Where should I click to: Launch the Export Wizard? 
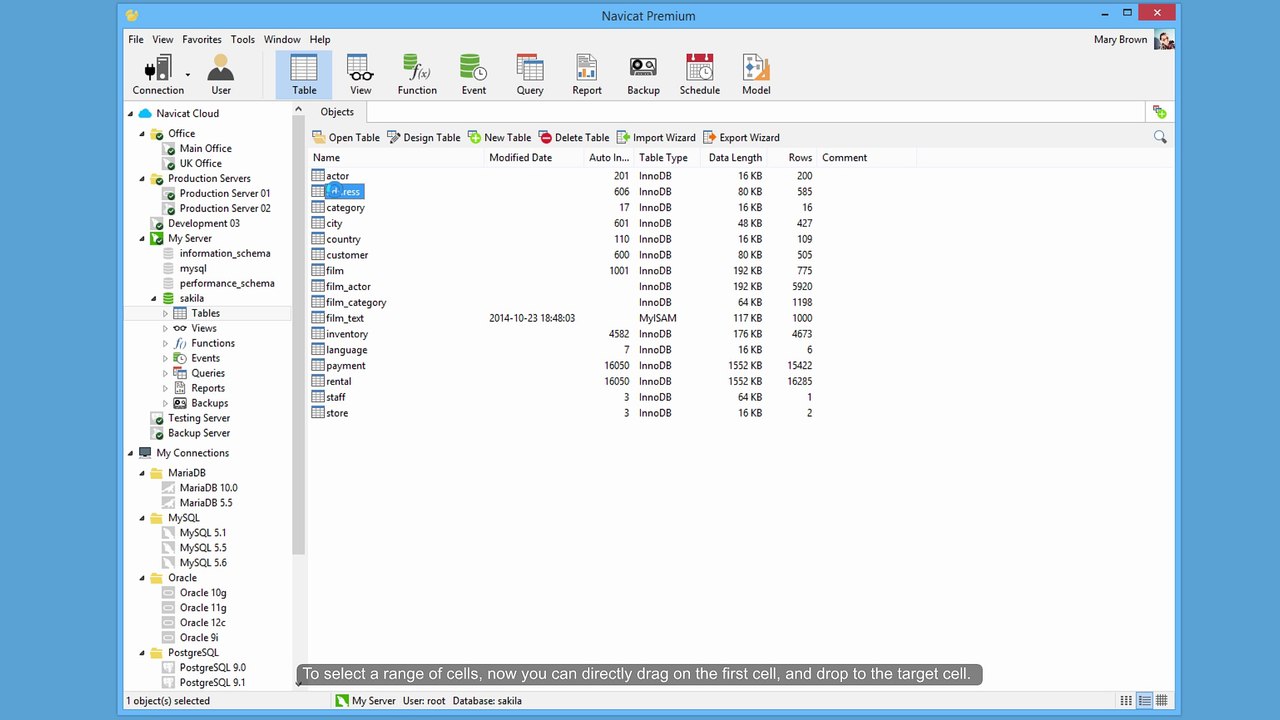(741, 138)
